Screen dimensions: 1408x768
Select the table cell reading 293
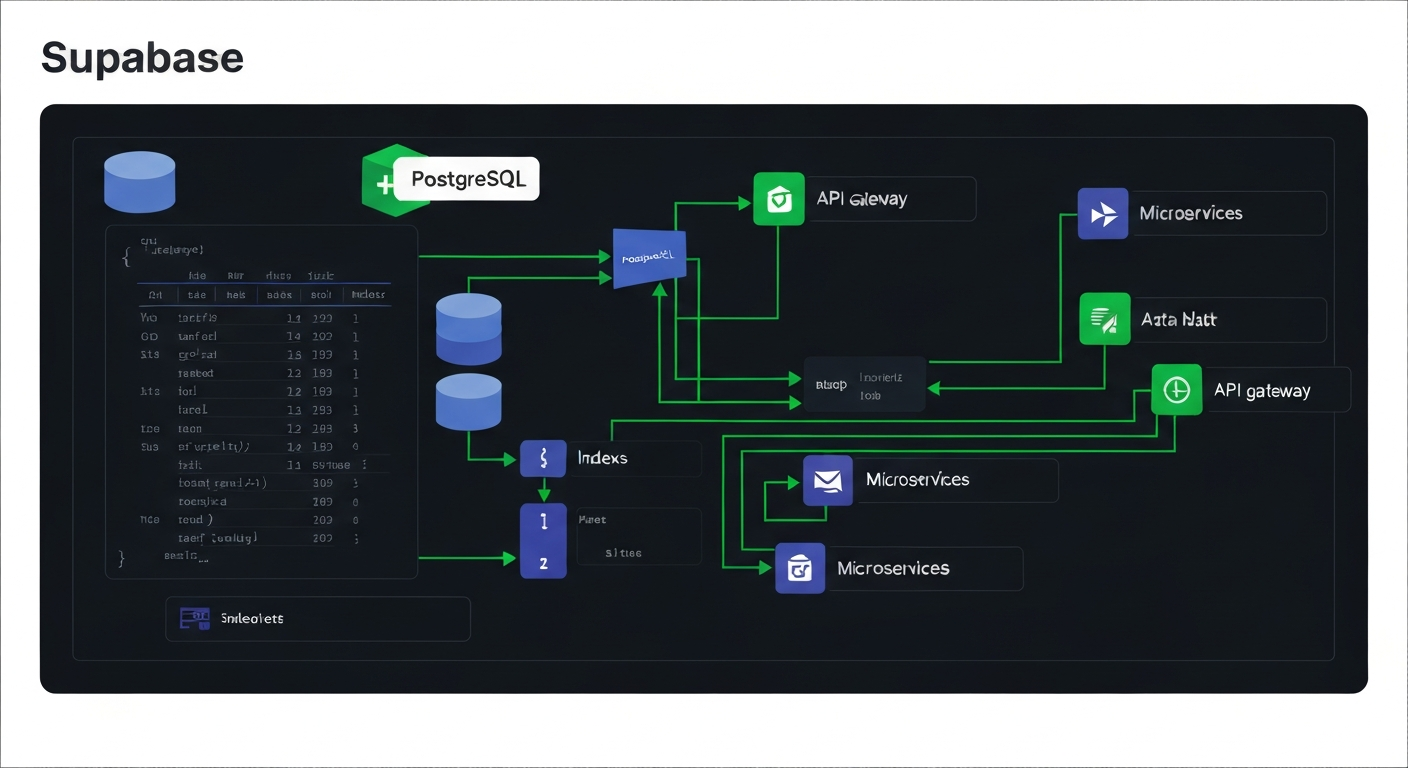pyautogui.click(x=322, y=410)
